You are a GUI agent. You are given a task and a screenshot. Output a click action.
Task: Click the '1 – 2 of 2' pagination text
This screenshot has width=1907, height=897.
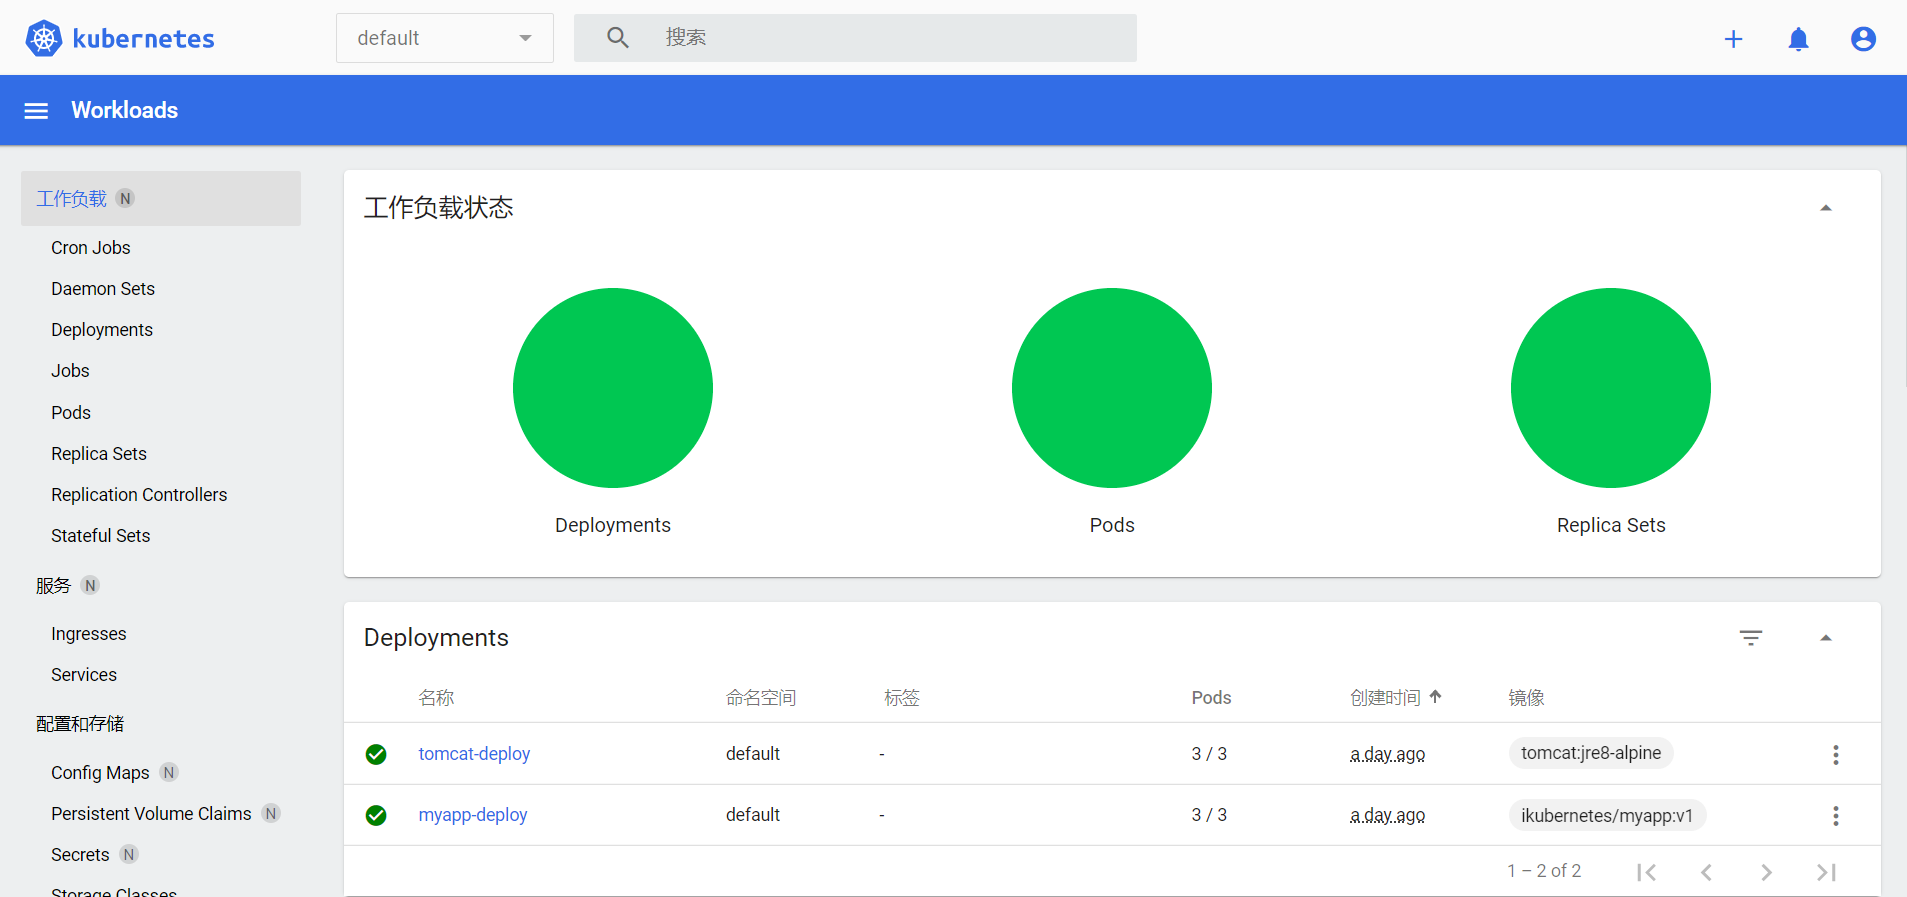tap(1544, 871)
